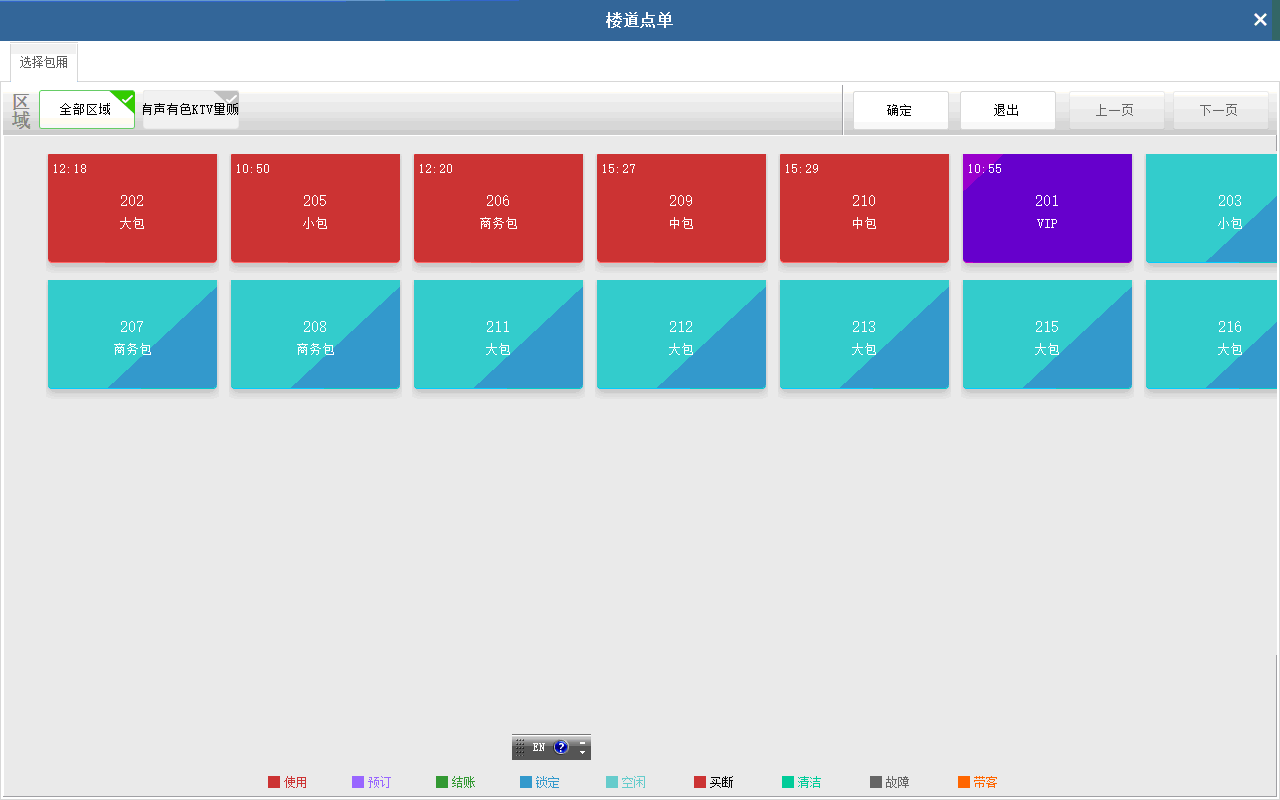Minimize the language bar
The height and width of the screenshot is (800, 1280).
click(x=583, y=742)
